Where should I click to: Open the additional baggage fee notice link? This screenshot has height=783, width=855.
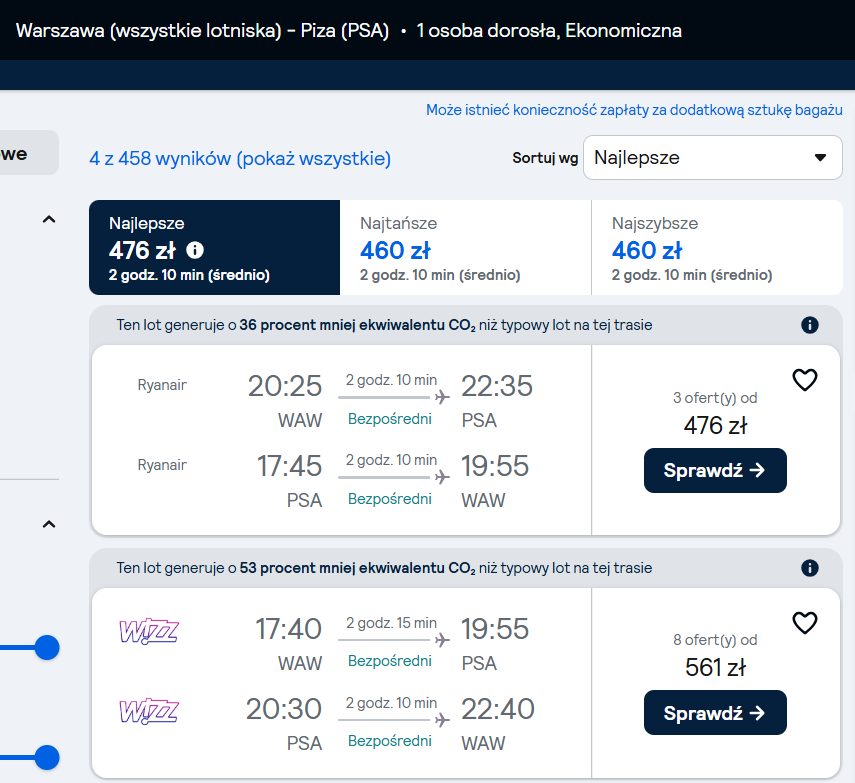click(634, 110)
